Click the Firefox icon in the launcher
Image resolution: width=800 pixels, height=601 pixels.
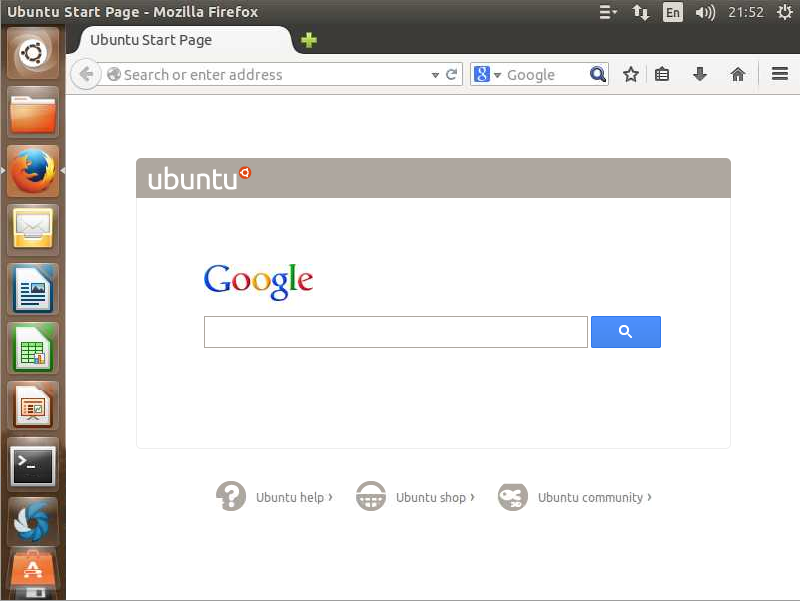point(33,171)
